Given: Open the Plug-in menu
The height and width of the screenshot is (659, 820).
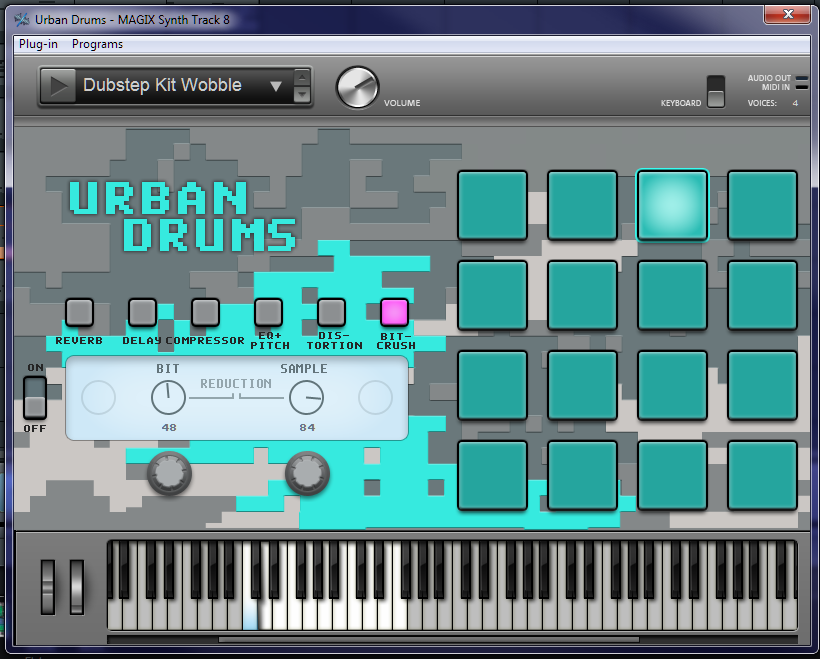Looking at the screenshot, I should click(x=38, y=44).
